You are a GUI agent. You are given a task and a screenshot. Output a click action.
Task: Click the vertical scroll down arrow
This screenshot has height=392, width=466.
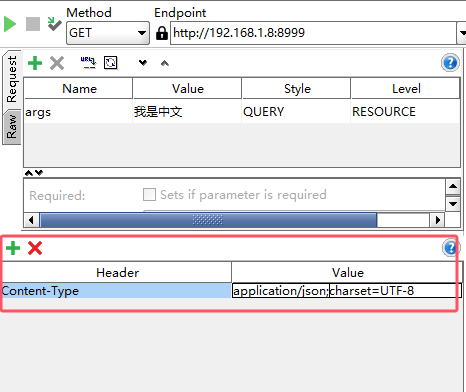coord(453,203)
